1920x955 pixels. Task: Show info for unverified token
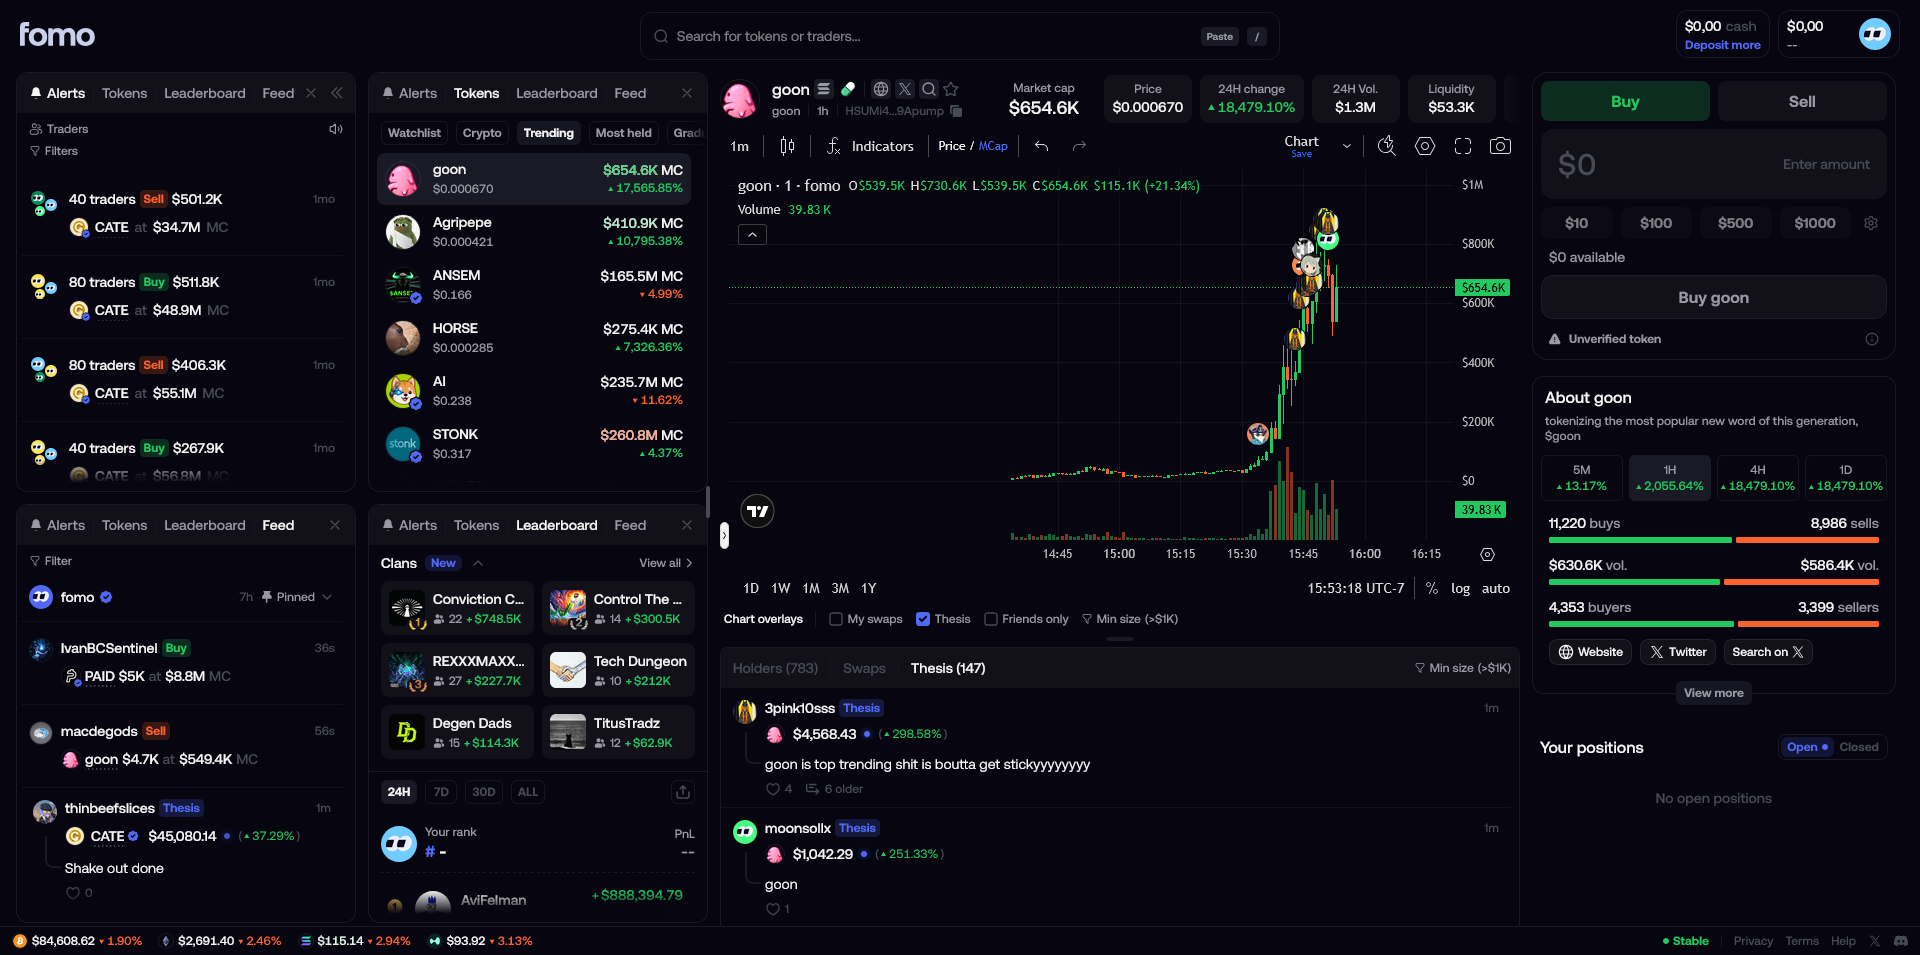coord(1872,339)
